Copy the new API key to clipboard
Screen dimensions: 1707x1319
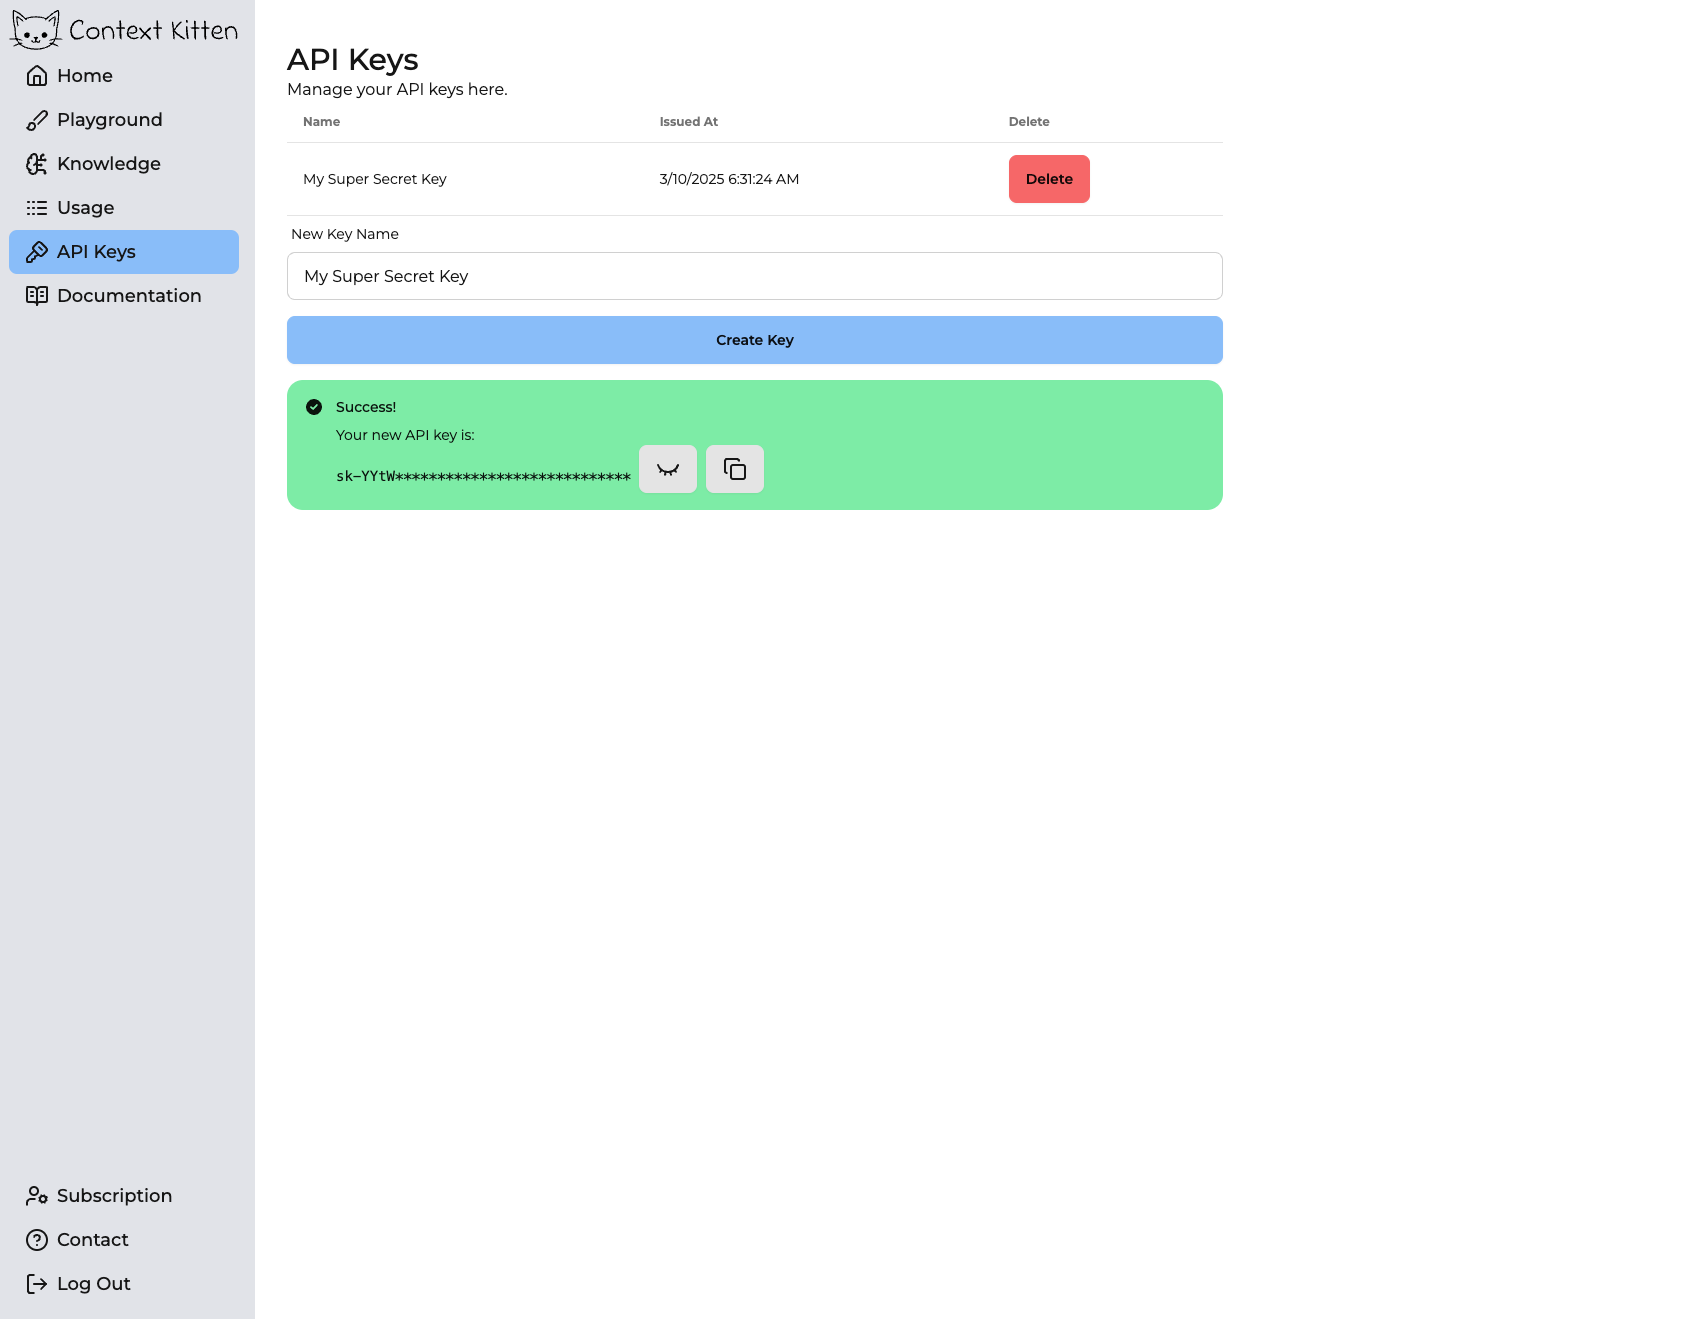click(735, 469)
